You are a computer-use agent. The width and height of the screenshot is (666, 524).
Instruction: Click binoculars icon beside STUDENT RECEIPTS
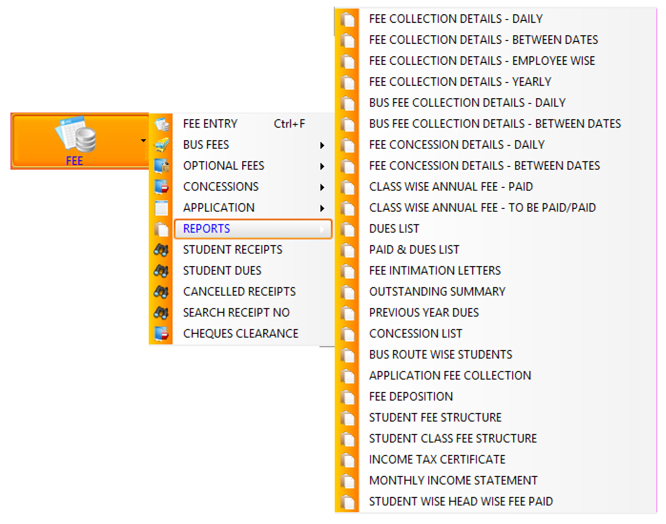point(161,250)
